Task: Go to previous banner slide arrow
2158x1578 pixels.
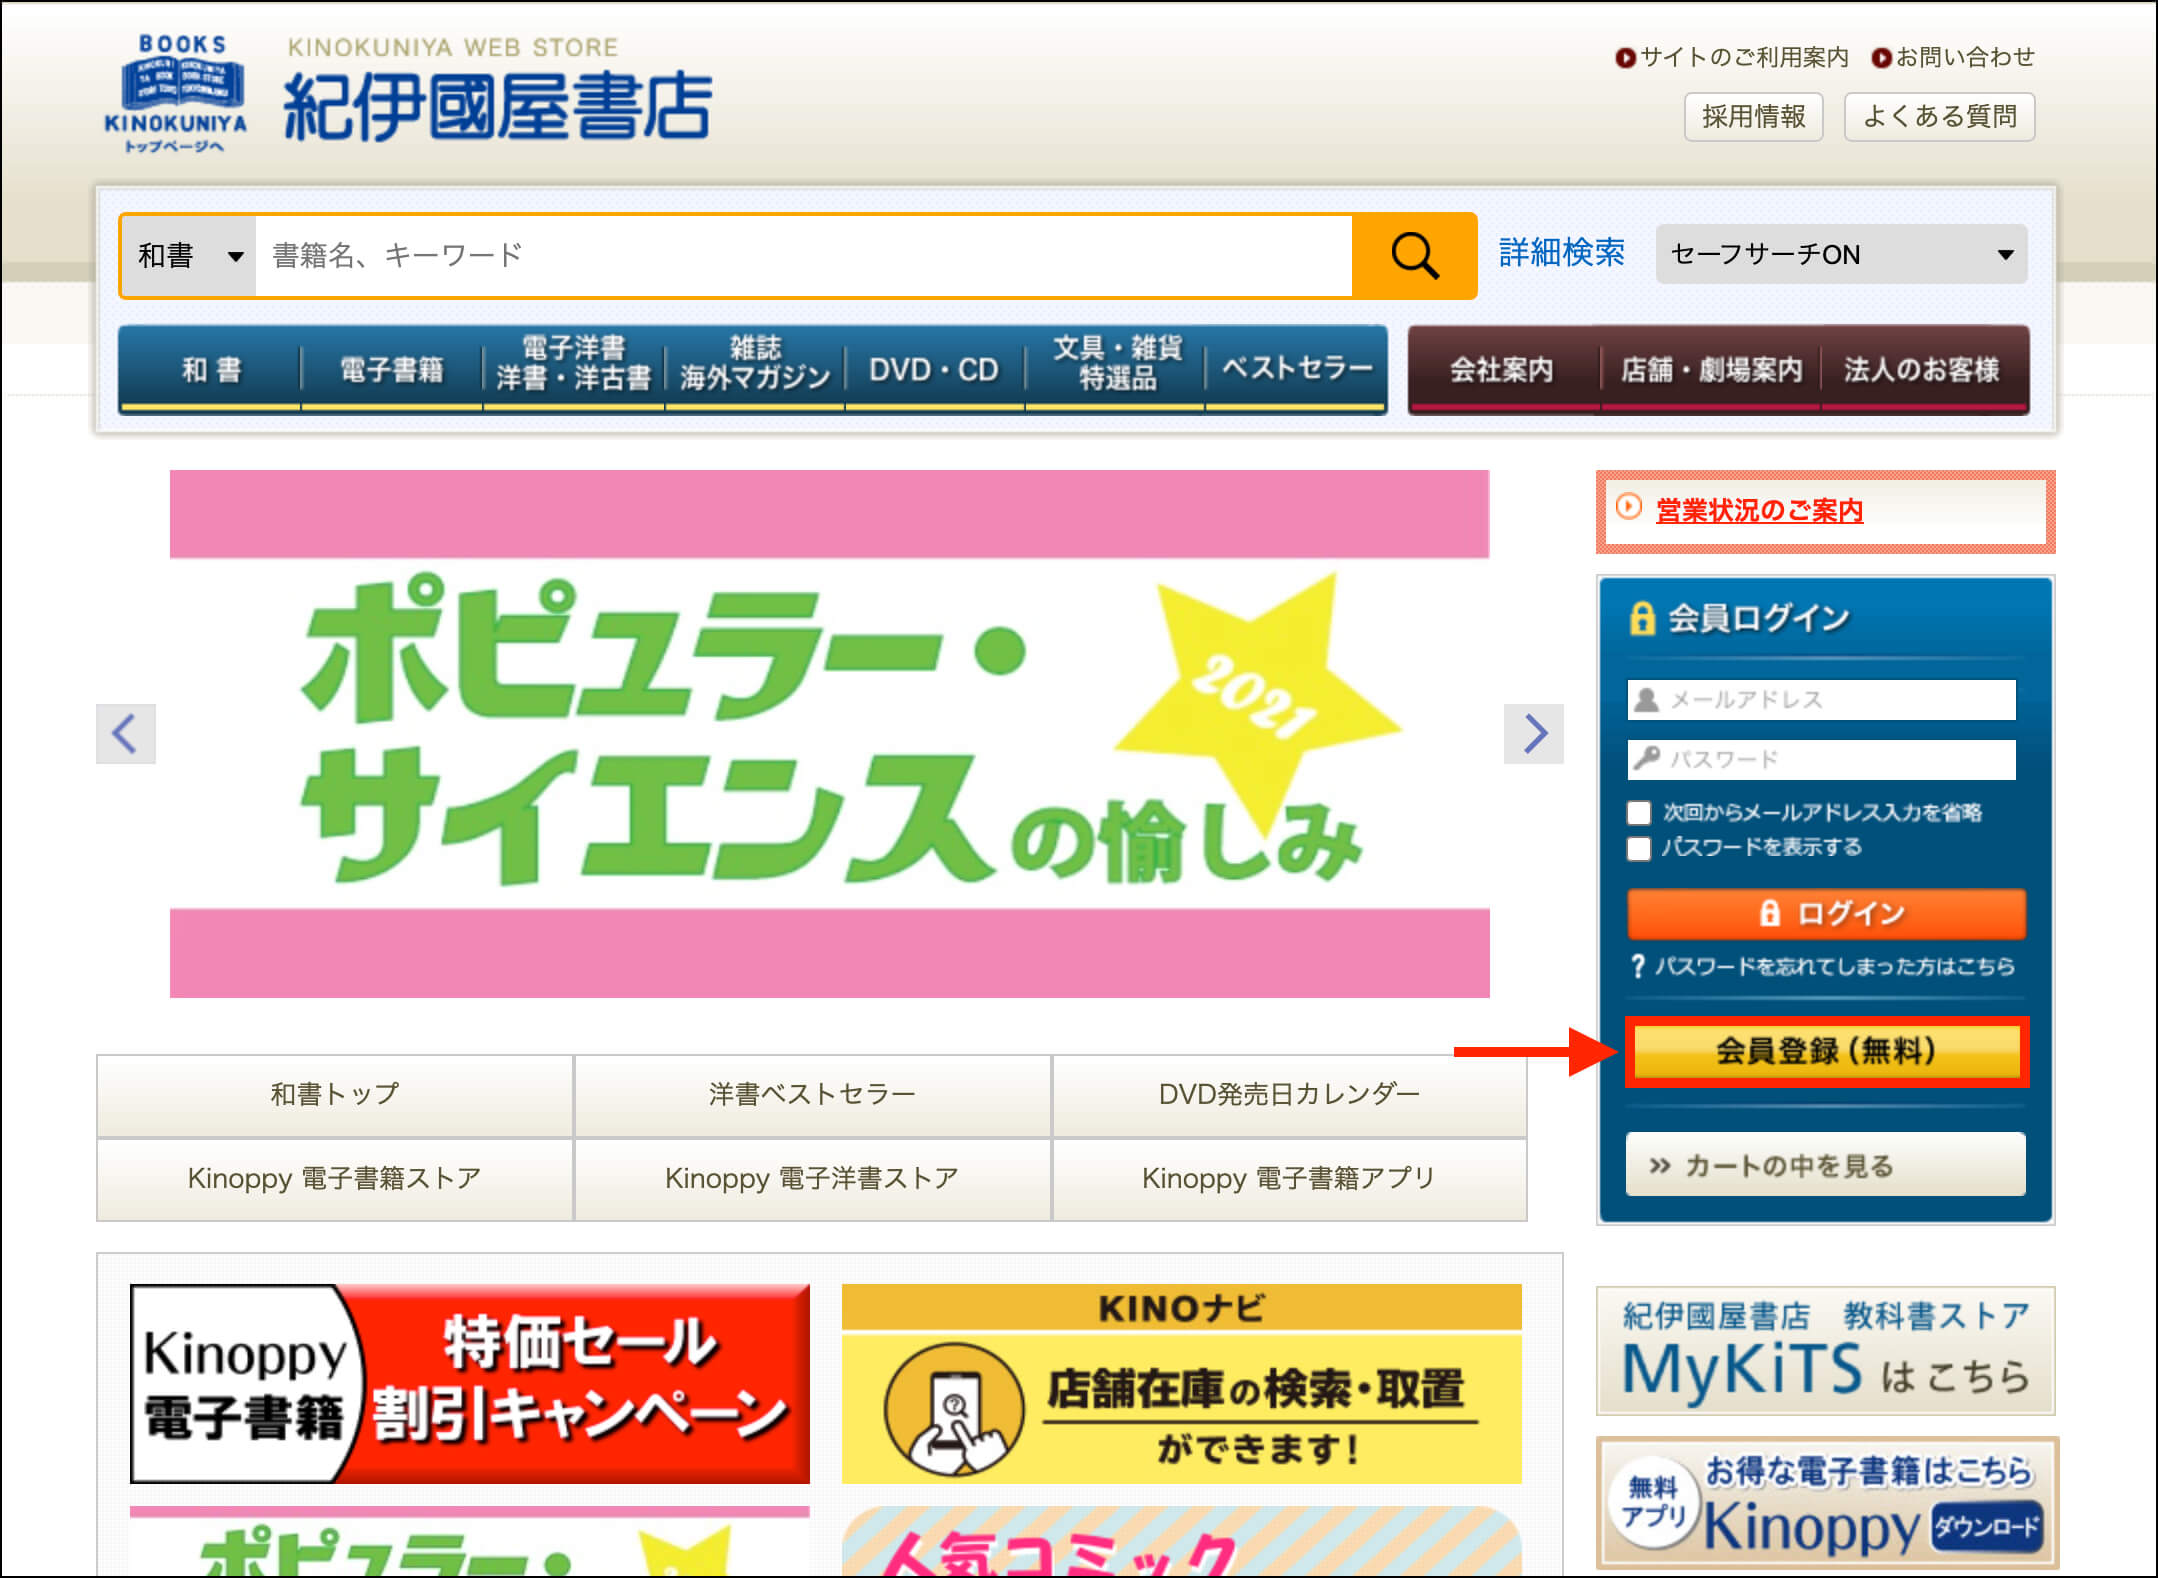Action: pos(126,733)
